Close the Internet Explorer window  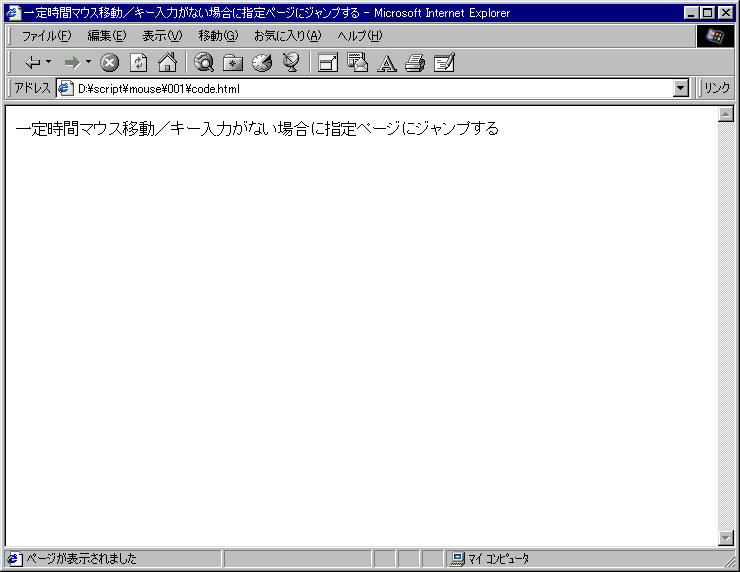coord(726,13)
